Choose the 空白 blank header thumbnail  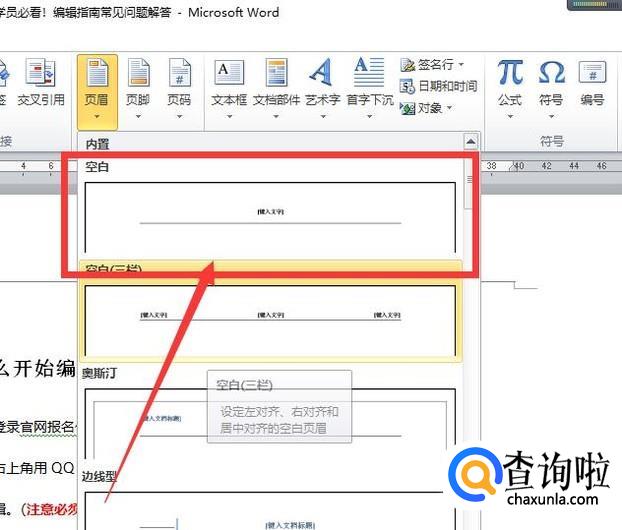[x=270, y=217]
